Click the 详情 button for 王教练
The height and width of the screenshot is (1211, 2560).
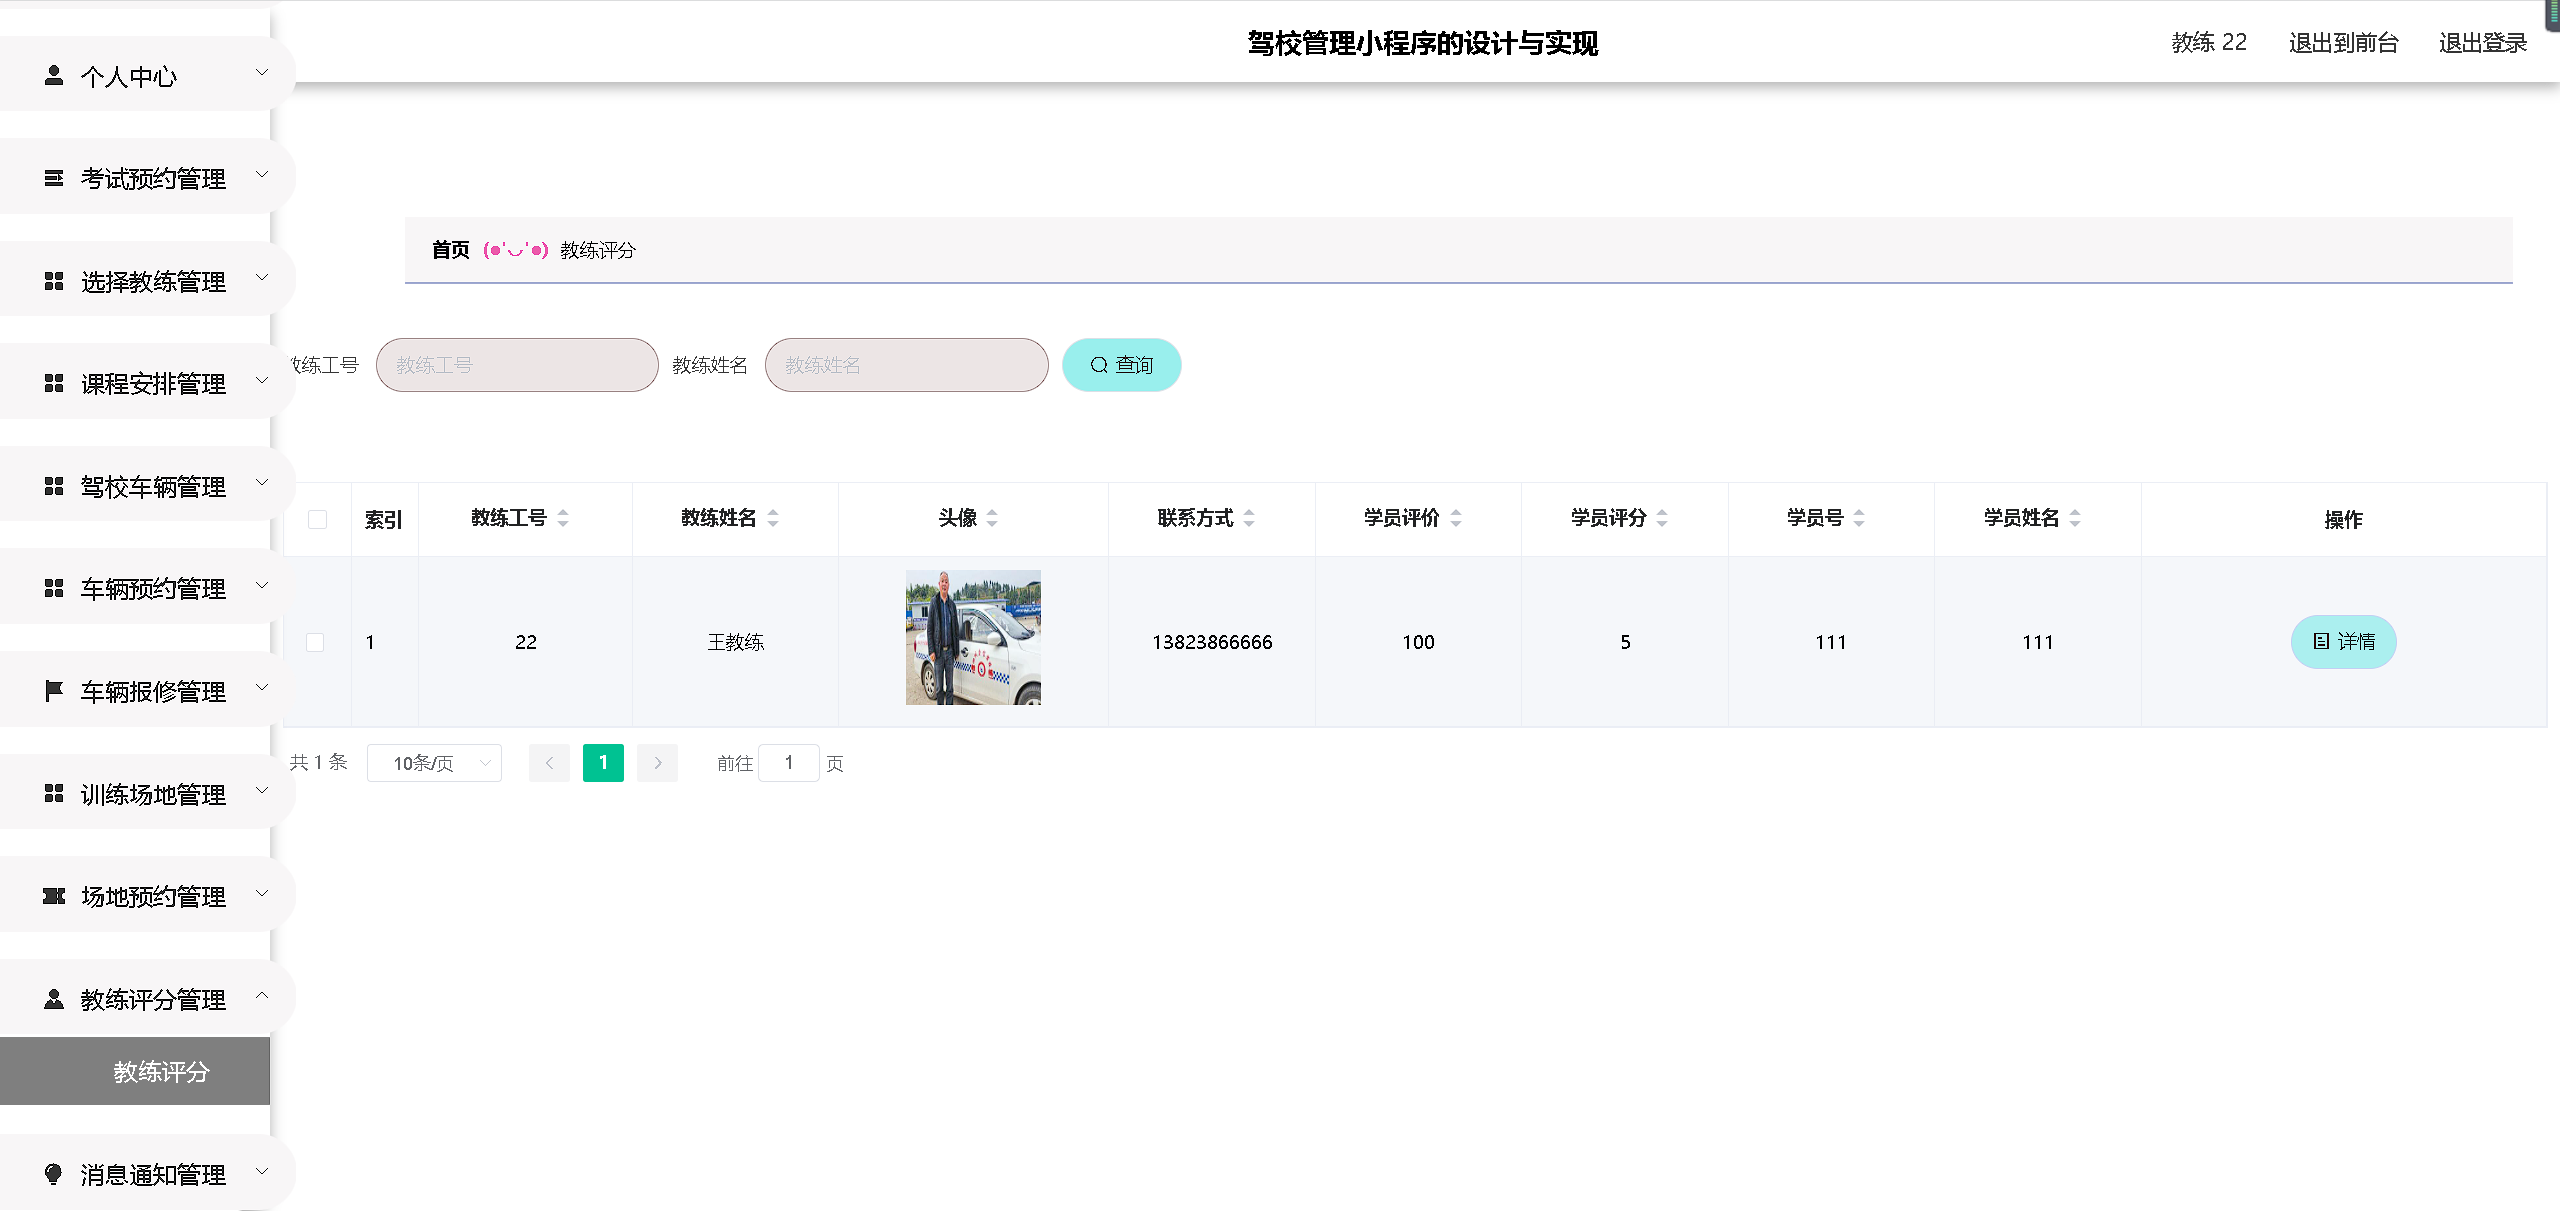pyautogui.click(x=2343, y=642)
